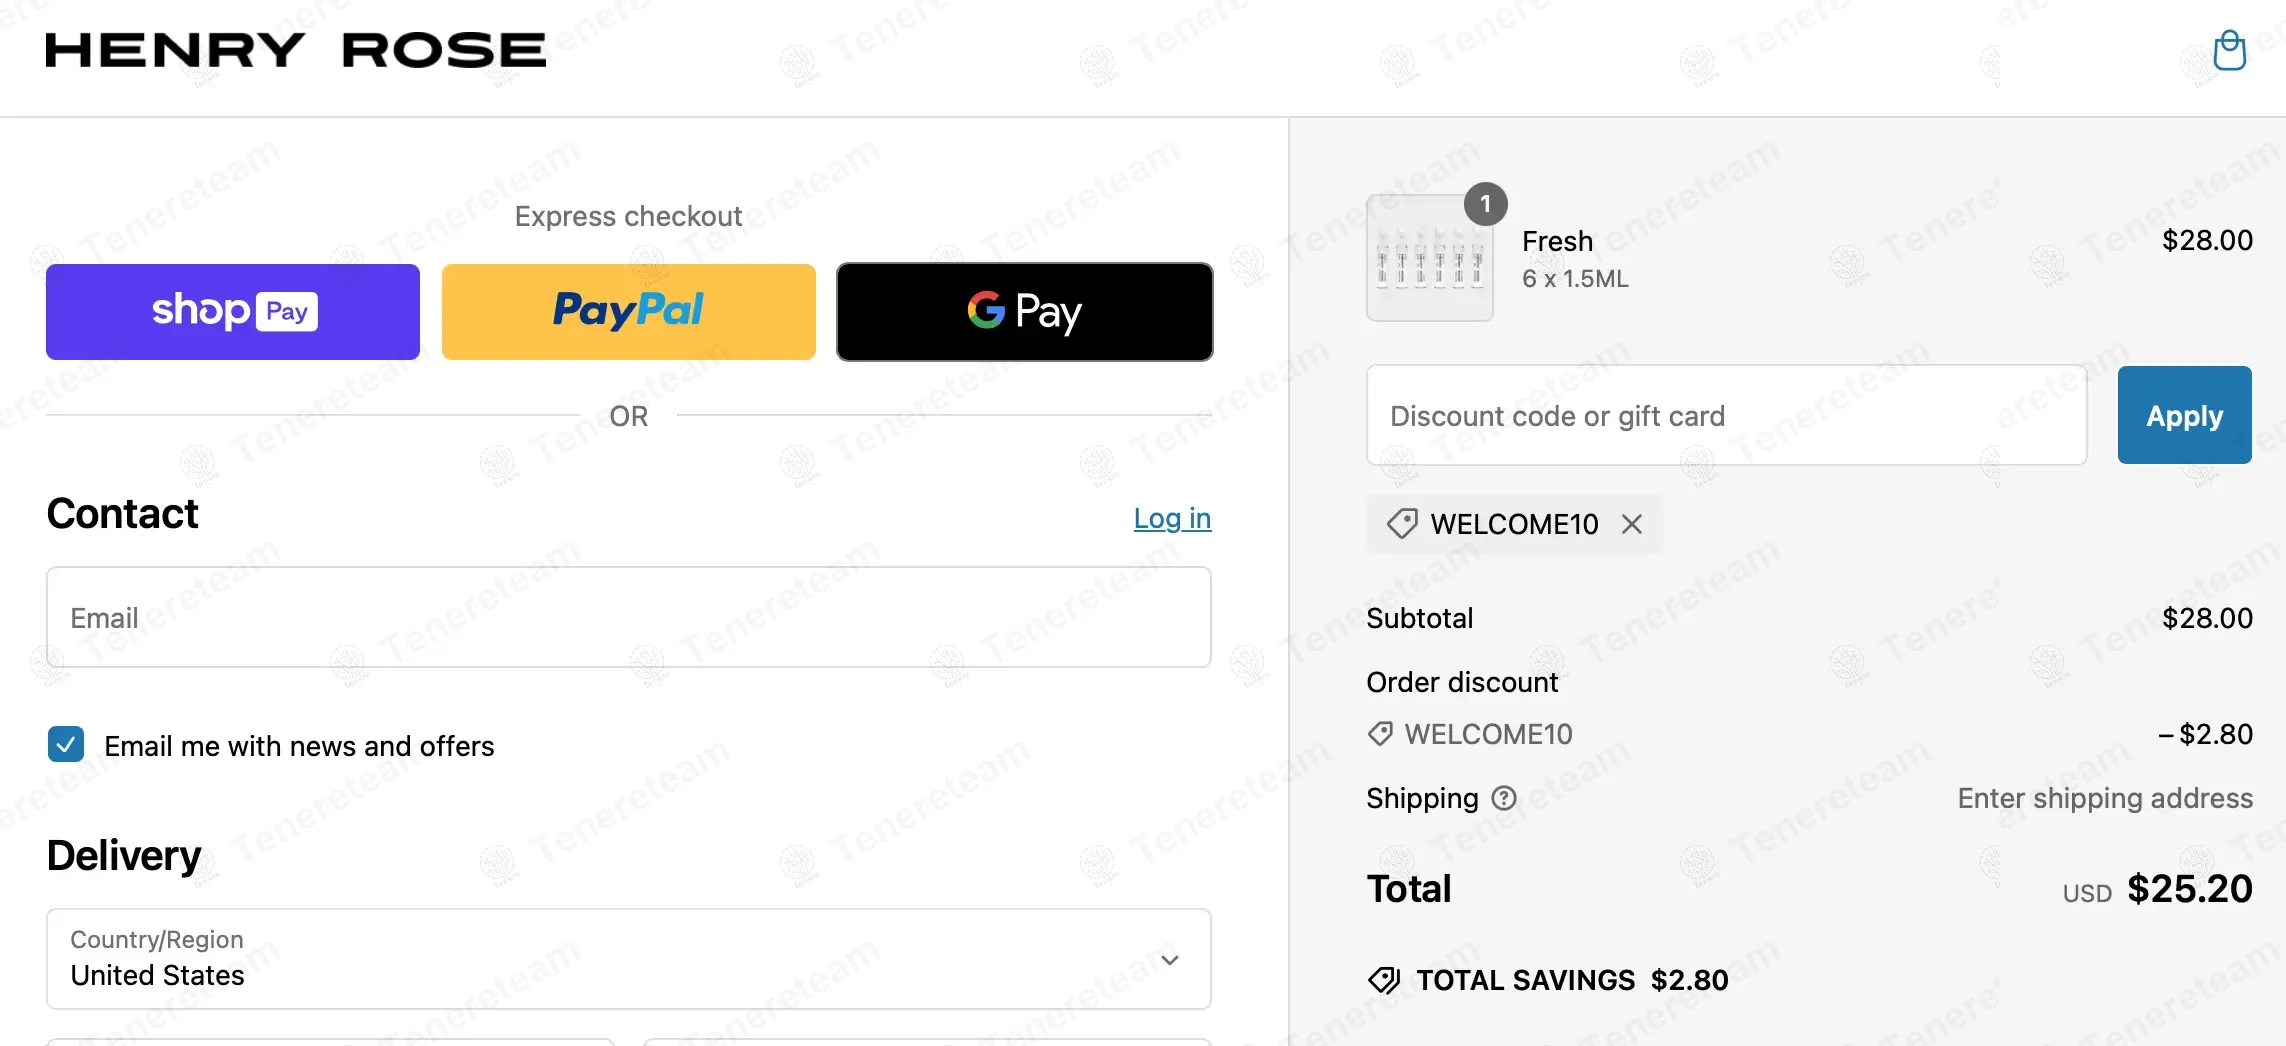Viewport: 2286px width, 1046px height.
Task: Click the Fresh product name
Action: tap(1557, 241)
